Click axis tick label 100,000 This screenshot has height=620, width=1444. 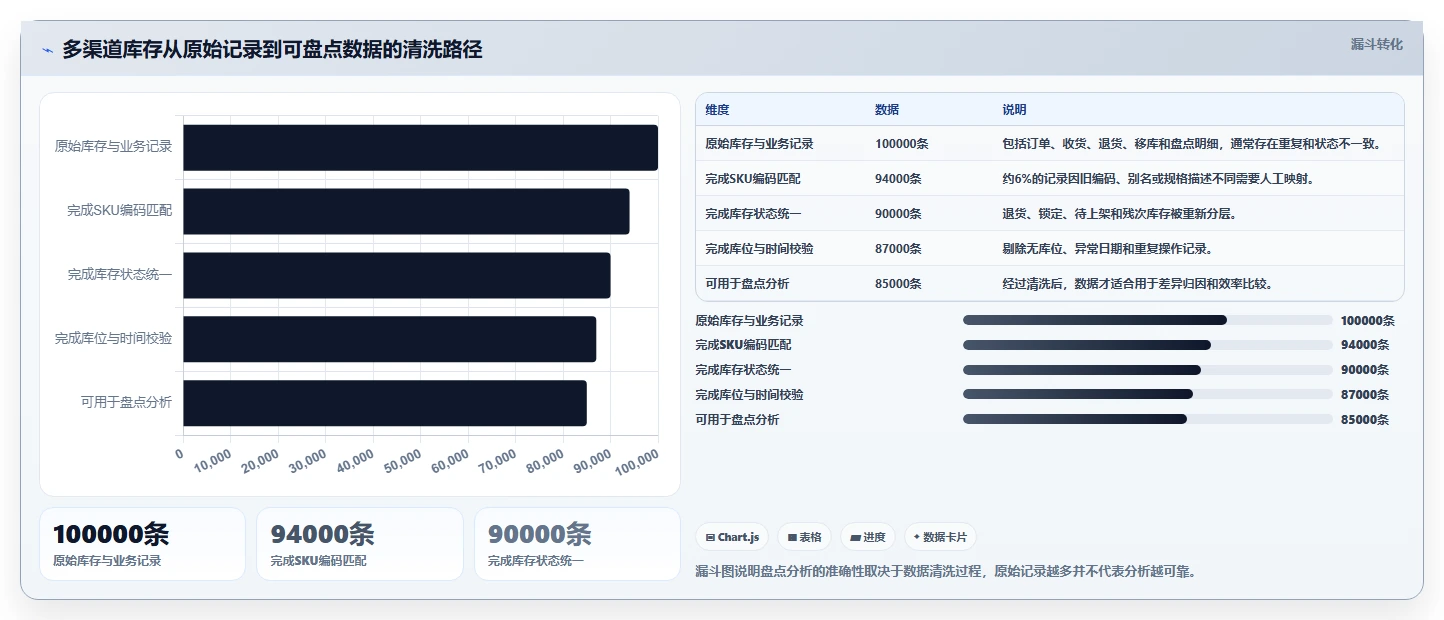pyautogui.click(x=638, y=464)
